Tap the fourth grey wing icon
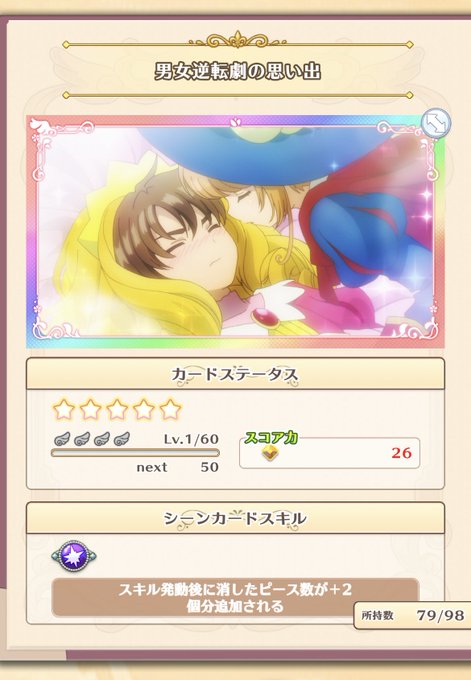Viewport: 471px width, 680px height. [x=122, y=439]
